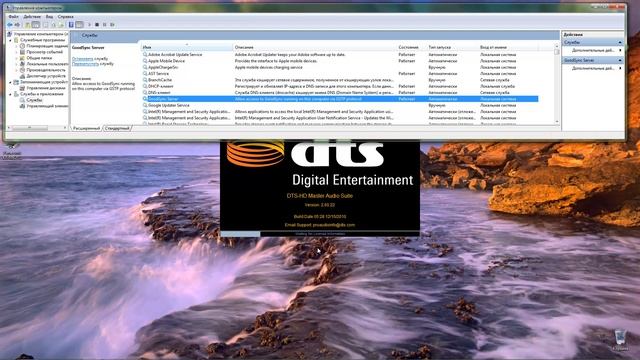Open the Вид menu
Screen dimensions: 640x360
pos(49,17)
